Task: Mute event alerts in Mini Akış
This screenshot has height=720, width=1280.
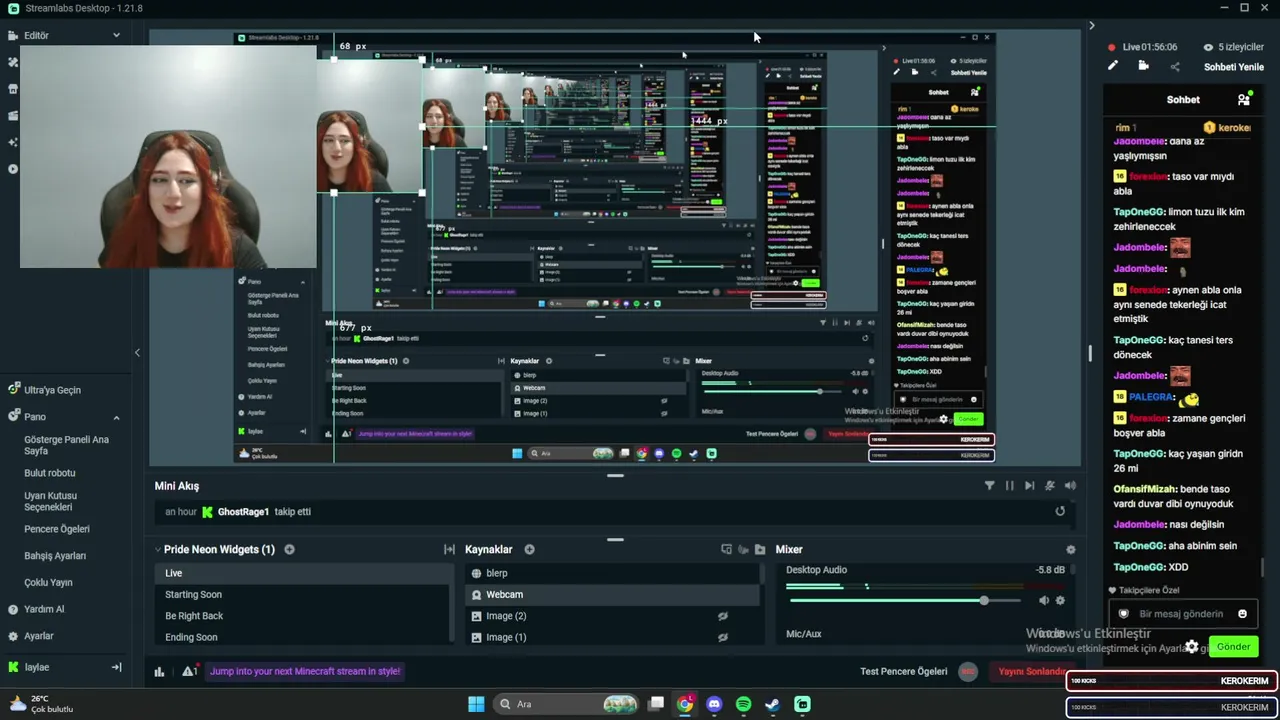Action: [1050, 486]
